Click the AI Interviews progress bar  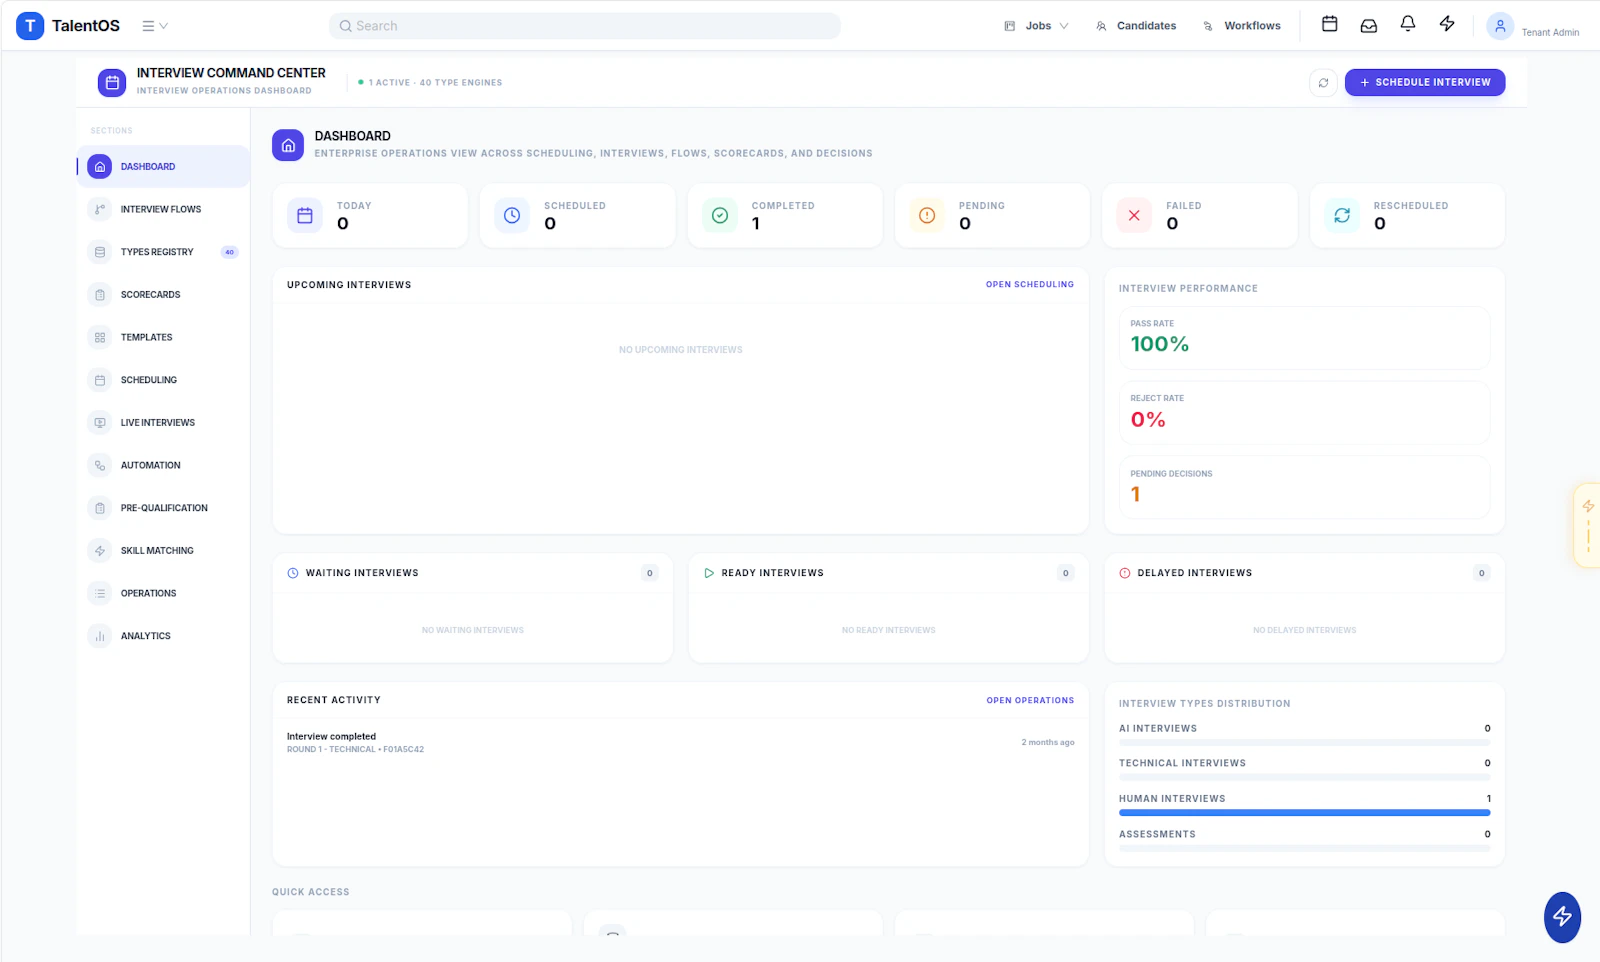point(1305,743)
